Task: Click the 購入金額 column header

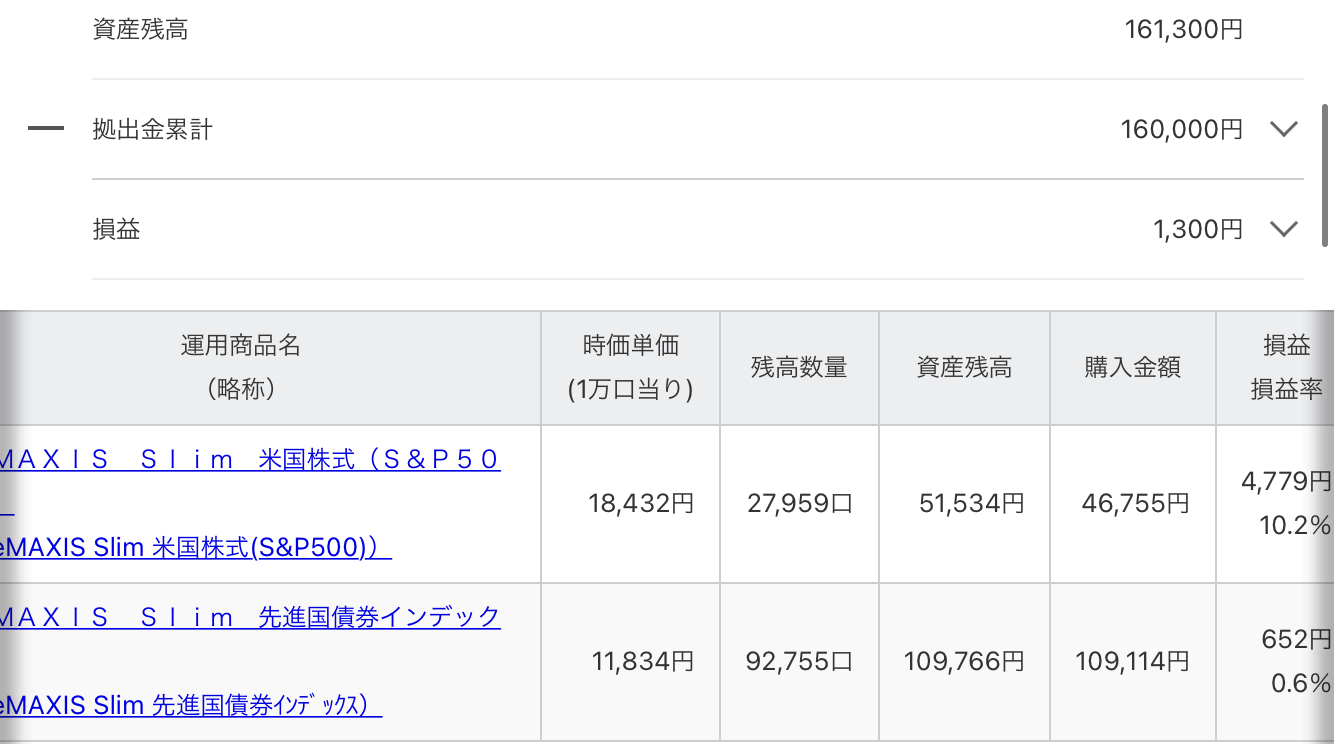Action: point(1132,367)
